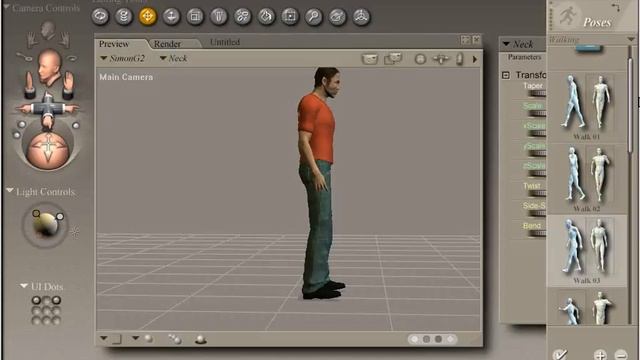Click the round icon left of the crosshair icon
Screen dimensions: 640x360
[x=420, y=59]
